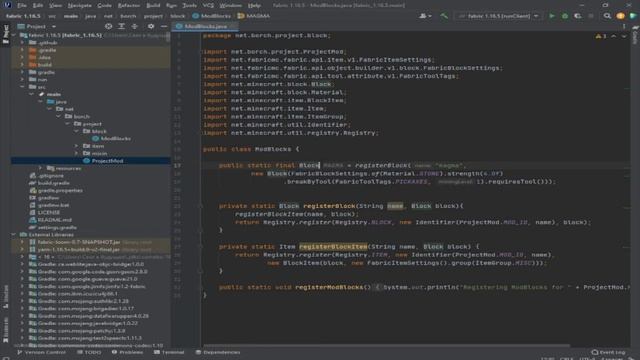Open the Terminal tool window
This screenshot has width=640, height=360.
point(169,352)
